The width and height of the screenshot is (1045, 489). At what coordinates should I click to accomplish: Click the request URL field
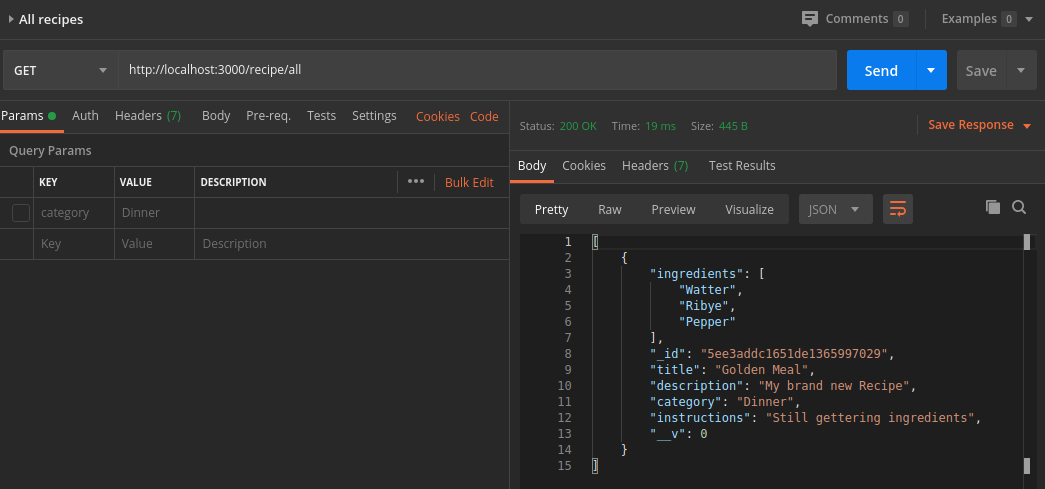tap(477, 70)
